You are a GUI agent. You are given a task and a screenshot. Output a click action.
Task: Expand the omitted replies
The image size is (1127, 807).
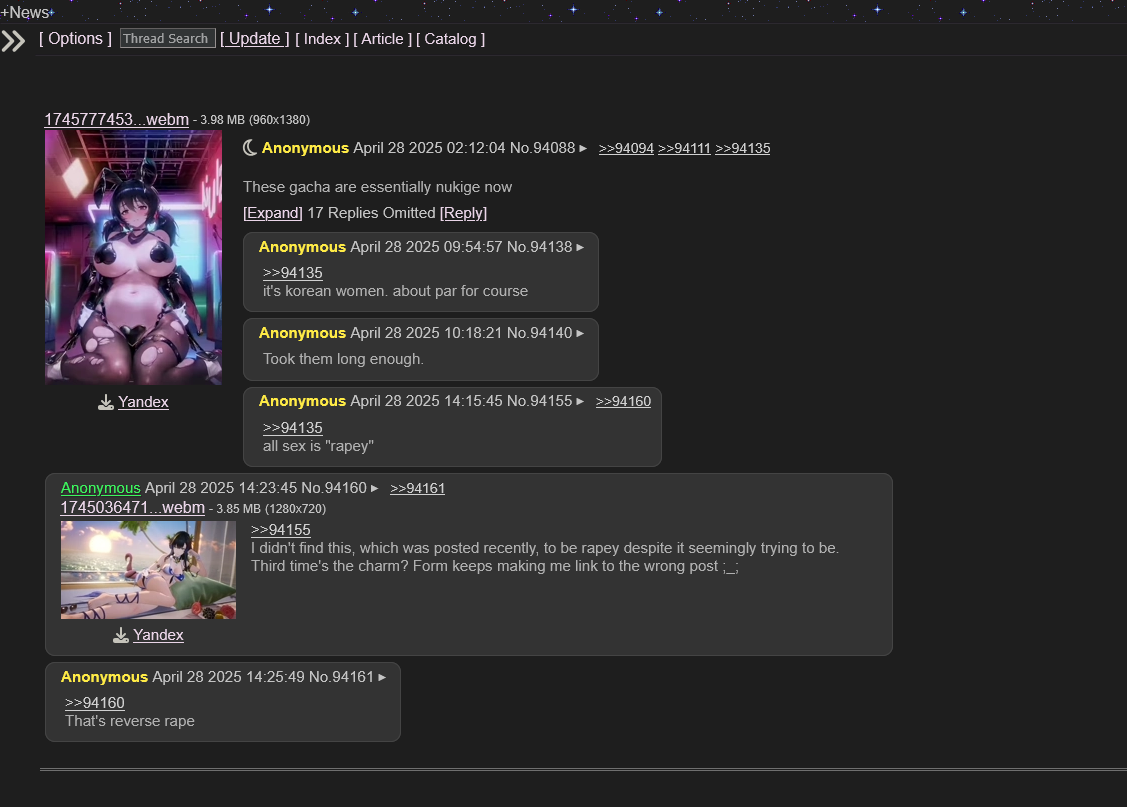click(x=272, y=213)
